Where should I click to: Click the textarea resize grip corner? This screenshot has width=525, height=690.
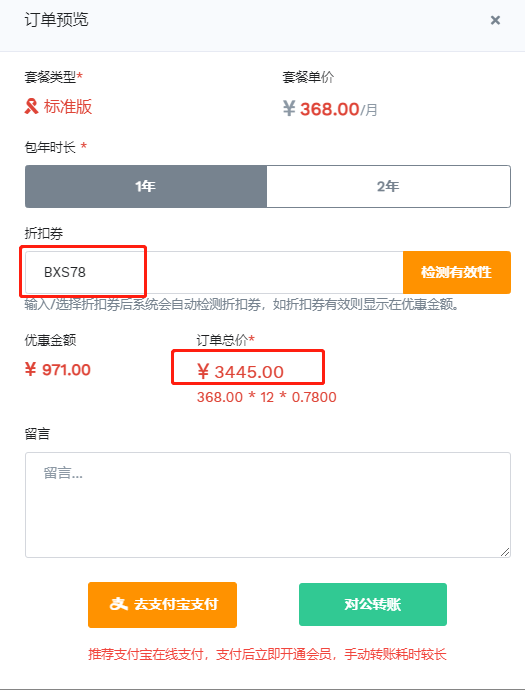point(505,552)
